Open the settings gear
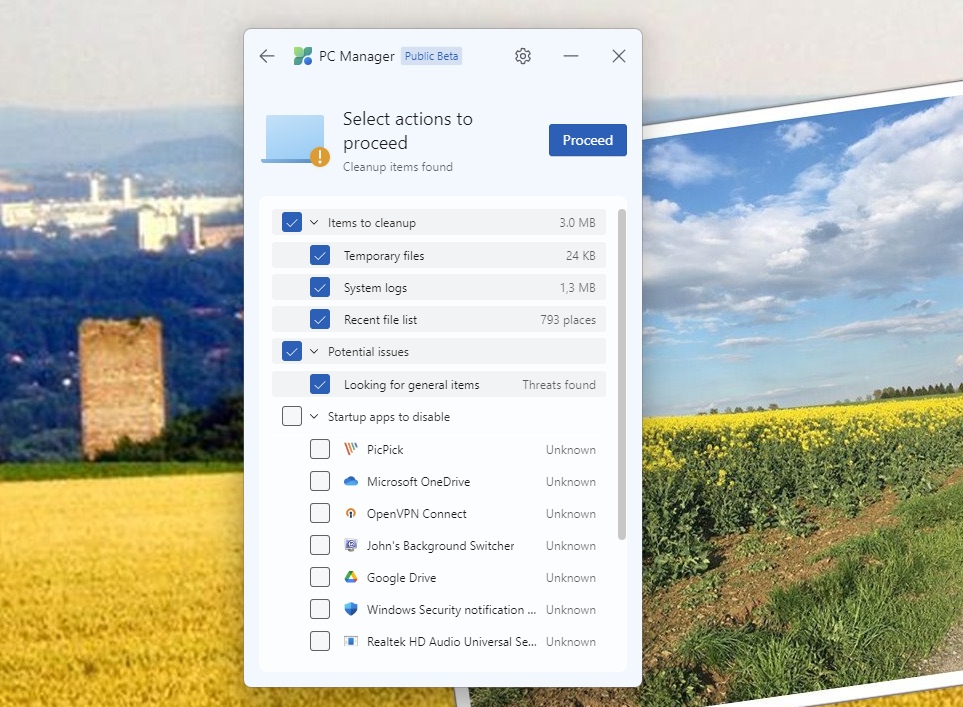963x707 pixels. point(522,56)
